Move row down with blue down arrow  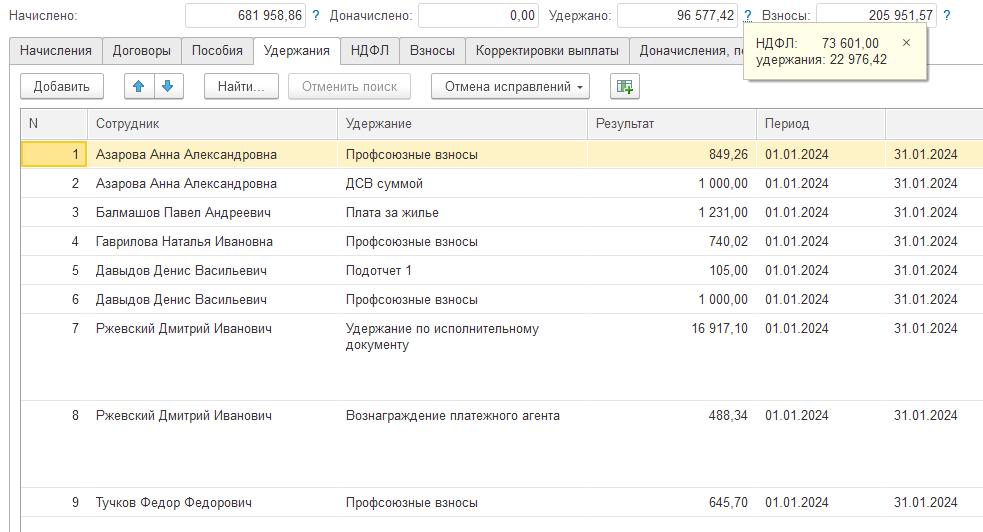click(x=168, y=86)
